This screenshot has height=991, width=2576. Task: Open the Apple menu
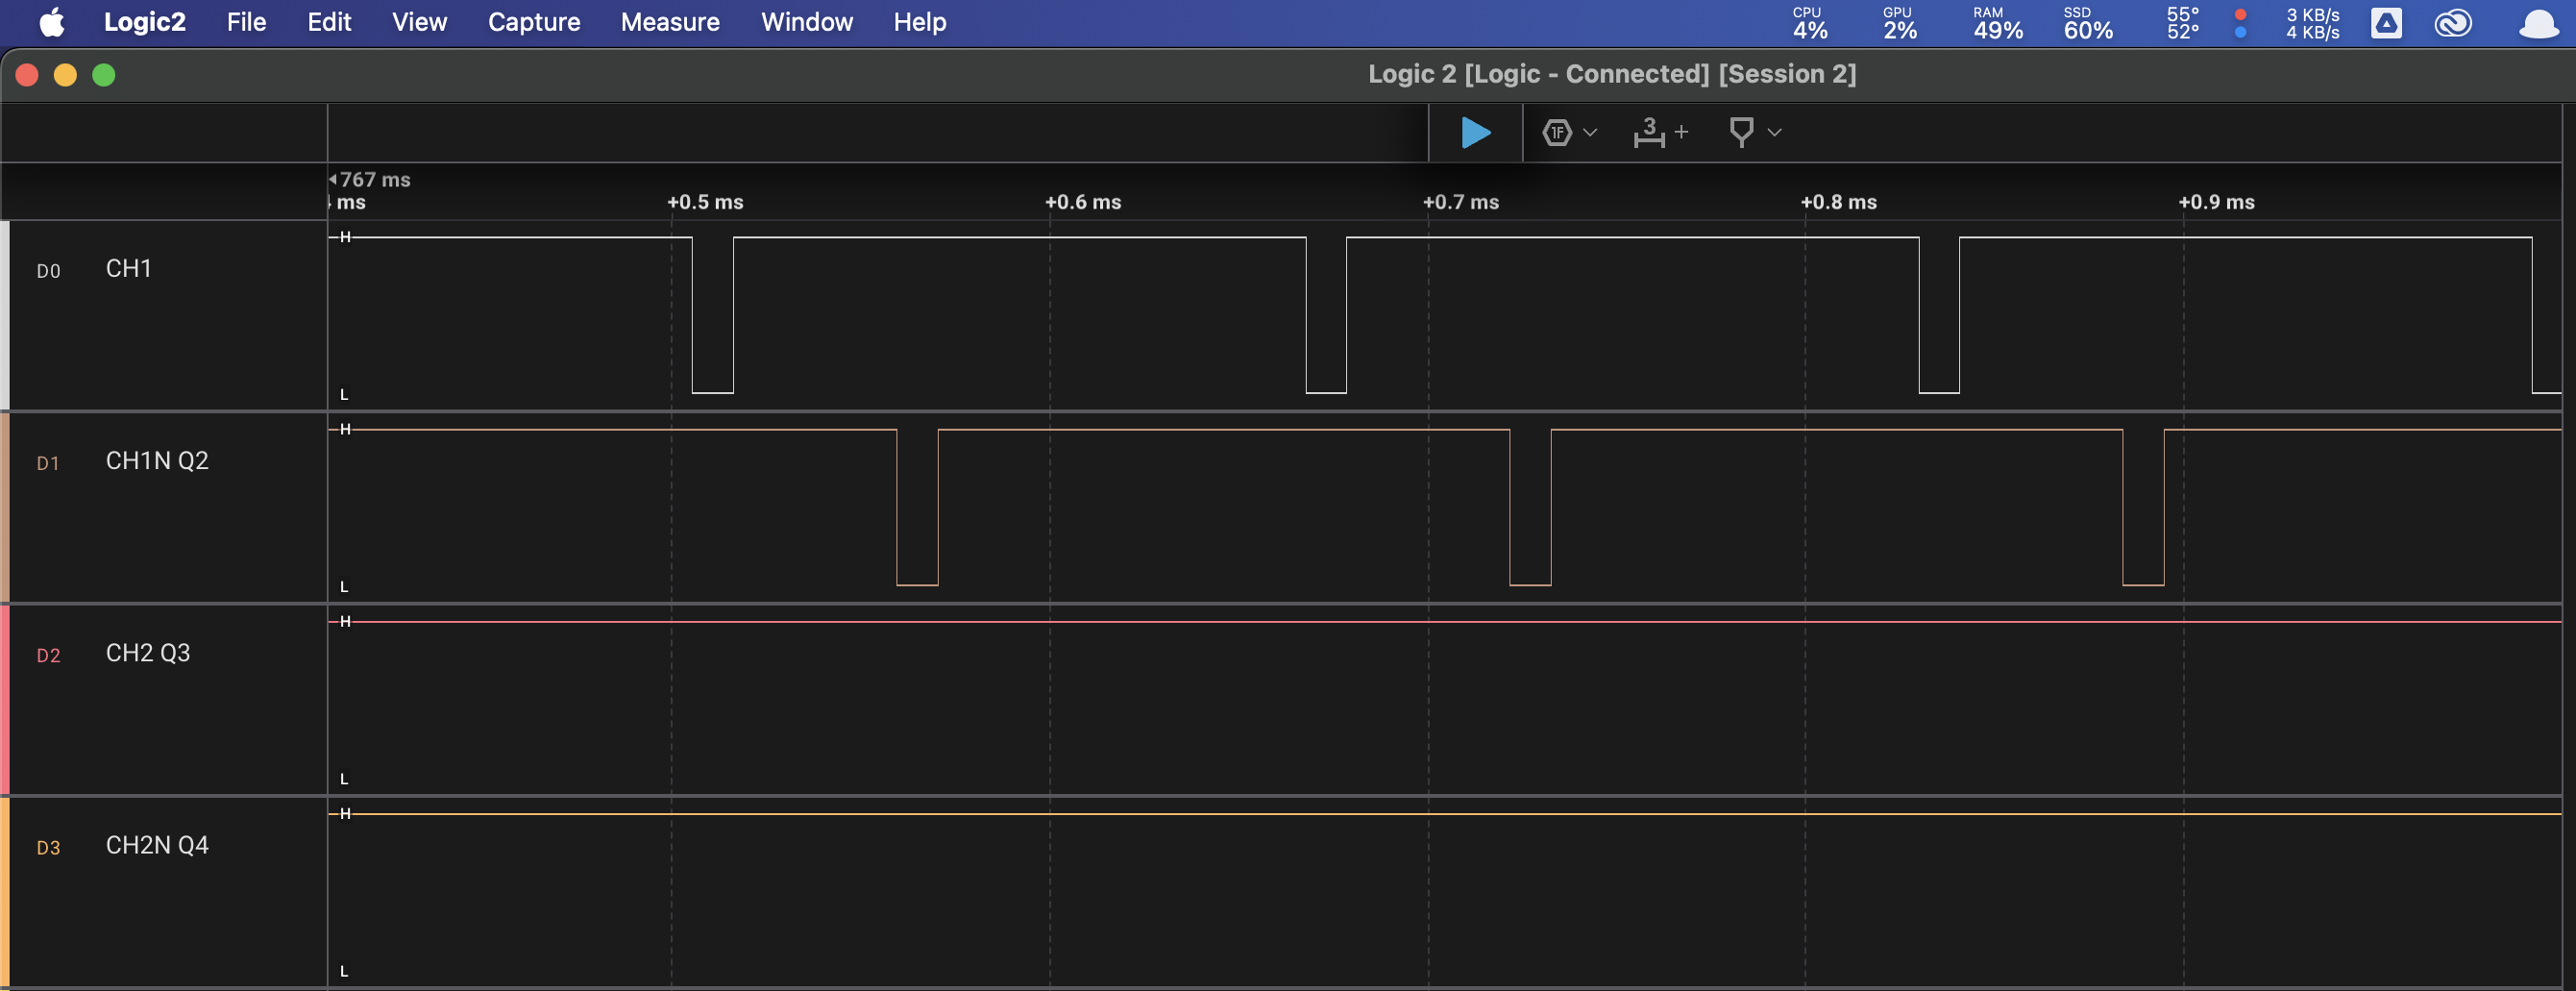[x=52, y=22]
